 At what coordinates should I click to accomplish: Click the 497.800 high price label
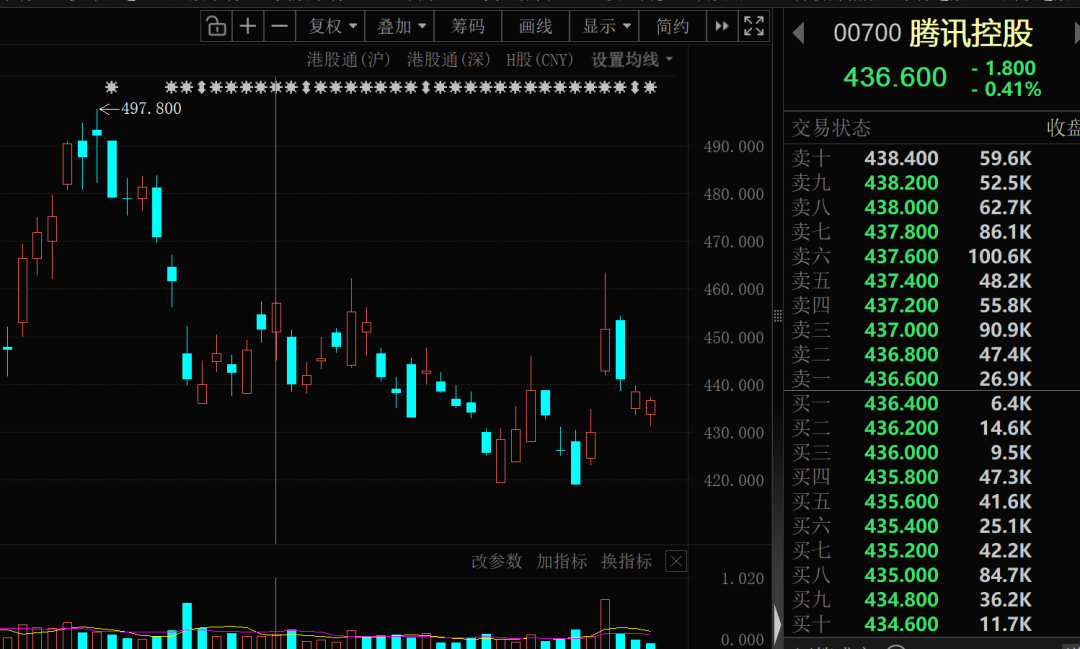click(x=151, y=109)
